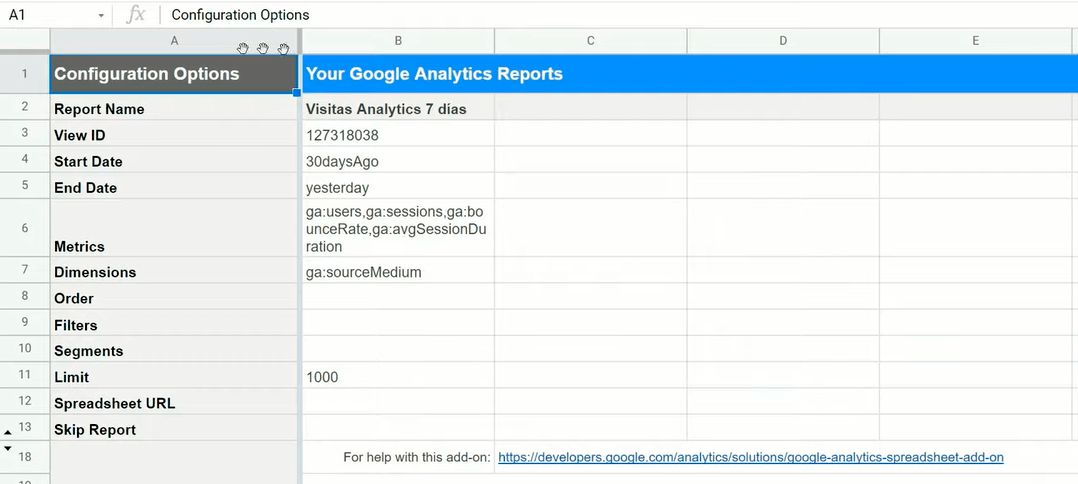This screenshot has width=1078, height=484.
Task: Select the cell with 1000
Action: tap(398, 375)
